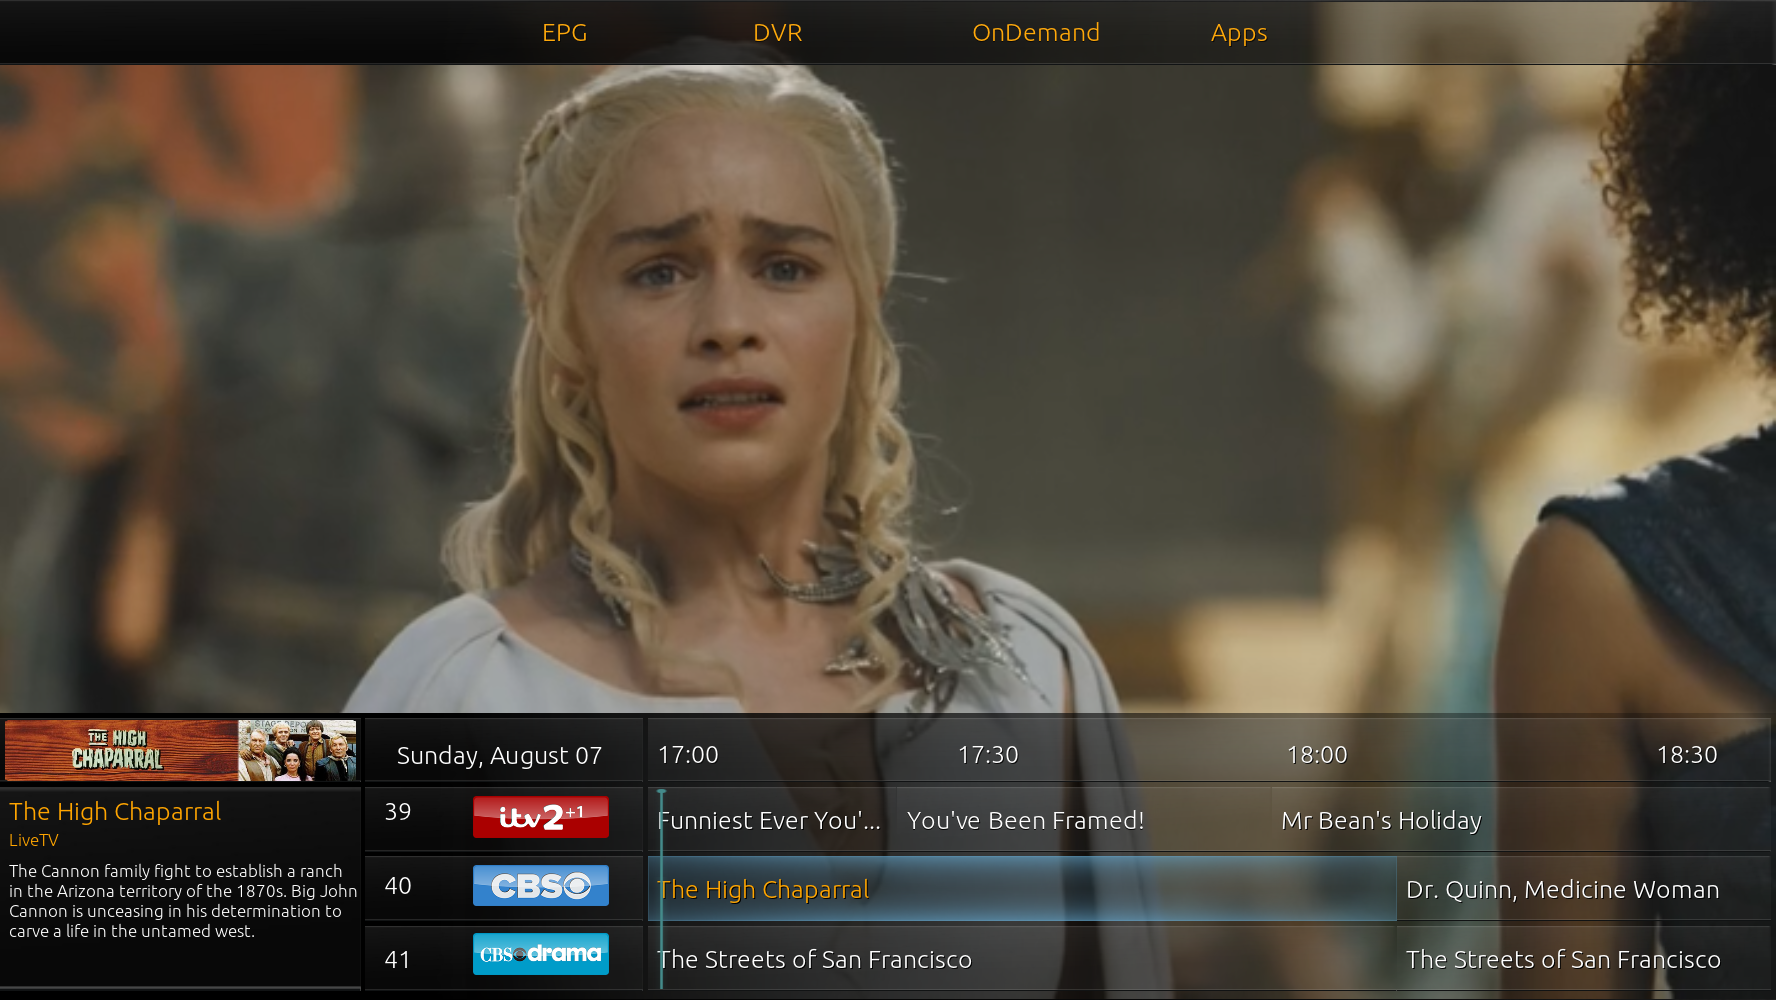Viewport: 1776px width, 1000px height.
Task: Open the OnDemand menu
Action: [1036, 33]
